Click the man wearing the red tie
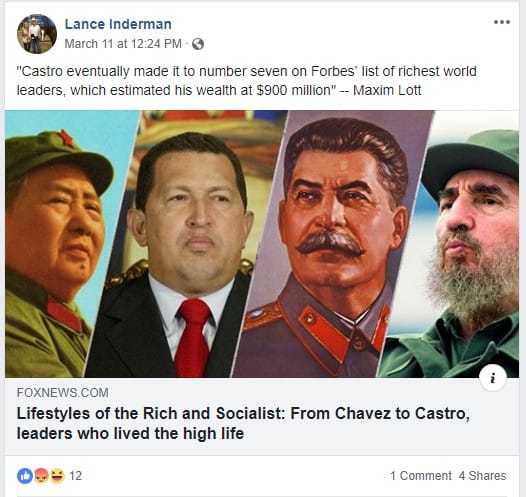This screenshot has height=497, width=526. coord(188,255)
